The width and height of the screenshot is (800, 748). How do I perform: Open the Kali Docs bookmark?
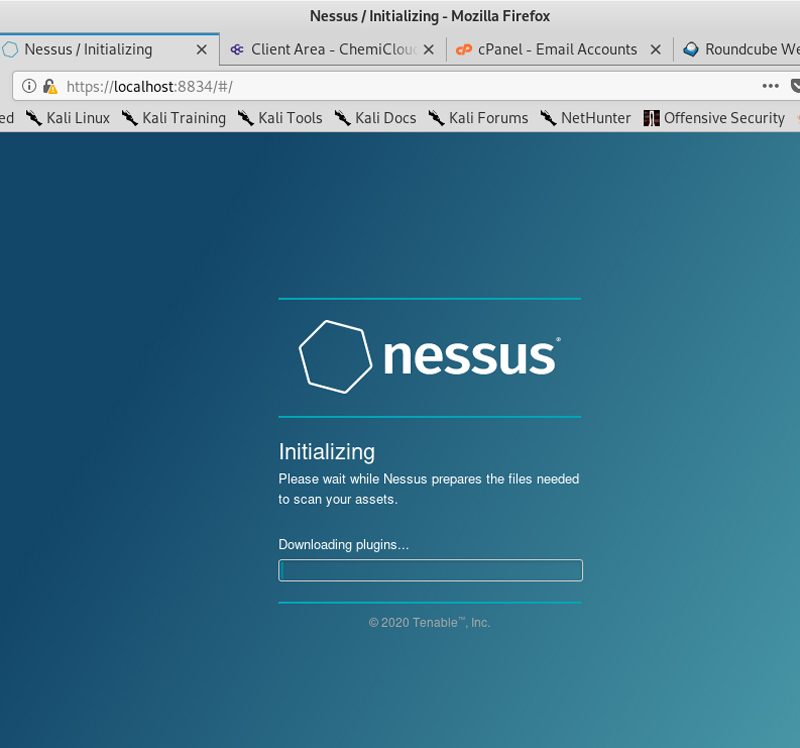click(375, 118)
